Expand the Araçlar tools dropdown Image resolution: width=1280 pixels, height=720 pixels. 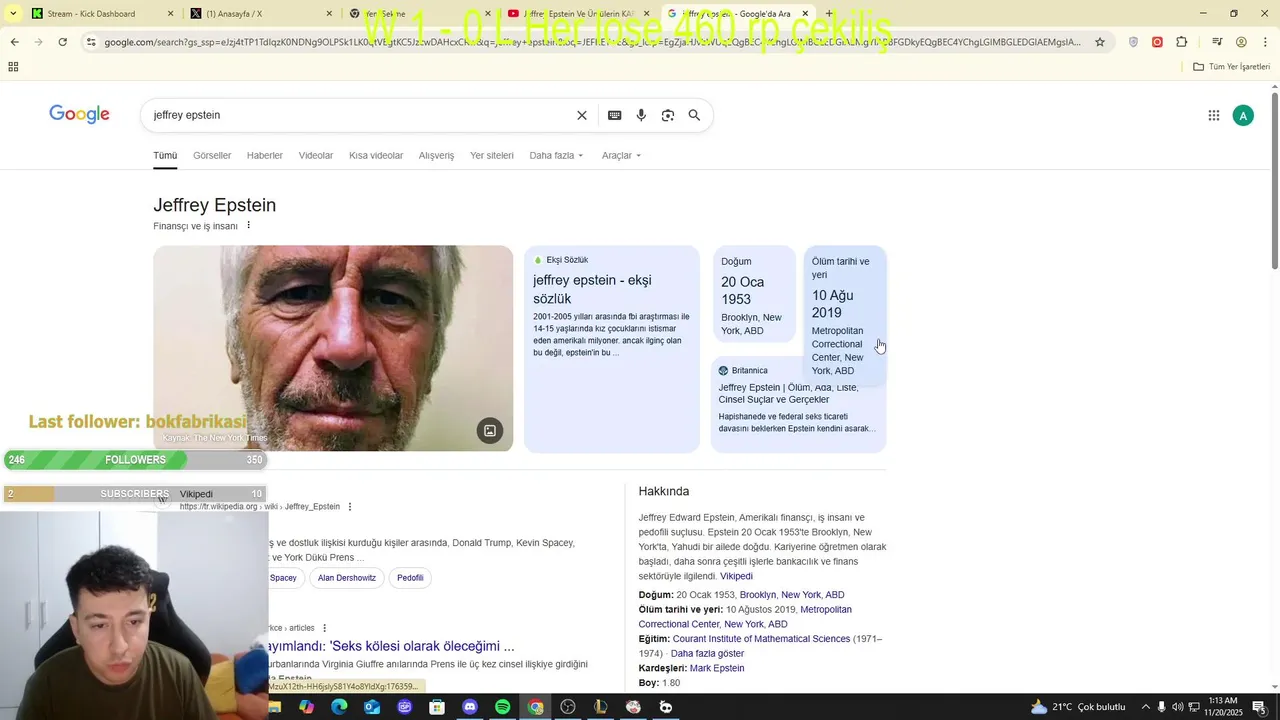[x=621, y=155]
